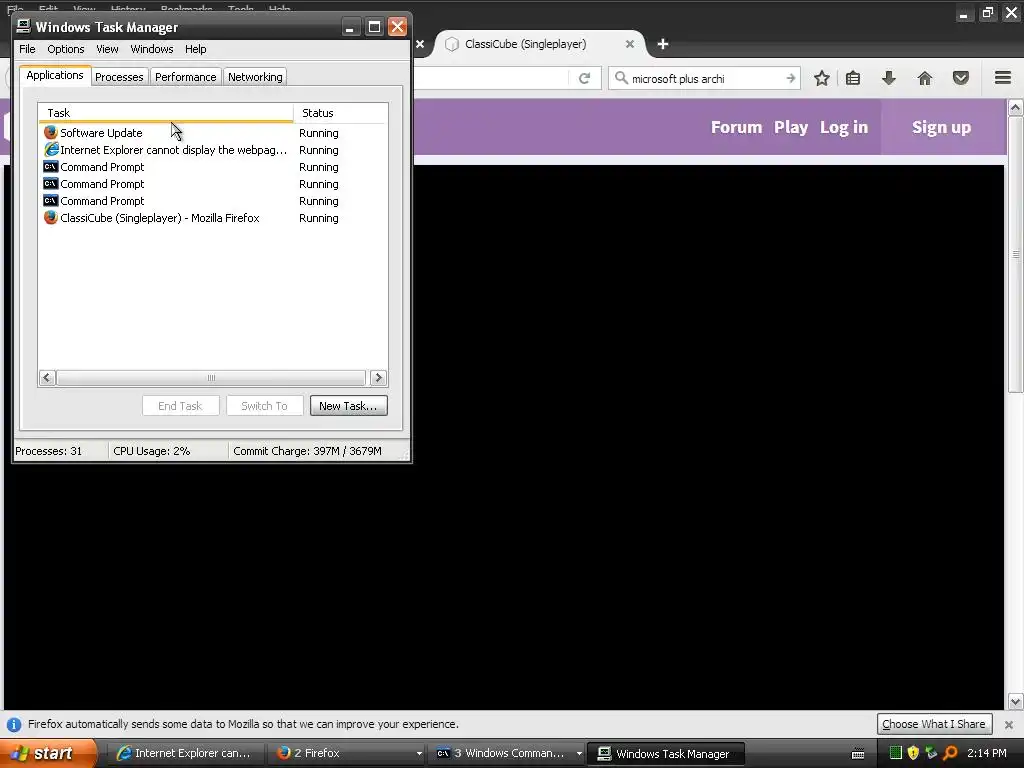Click the security shield tray icon
Screen dimensions: 1024x768
tap(913, 753)
